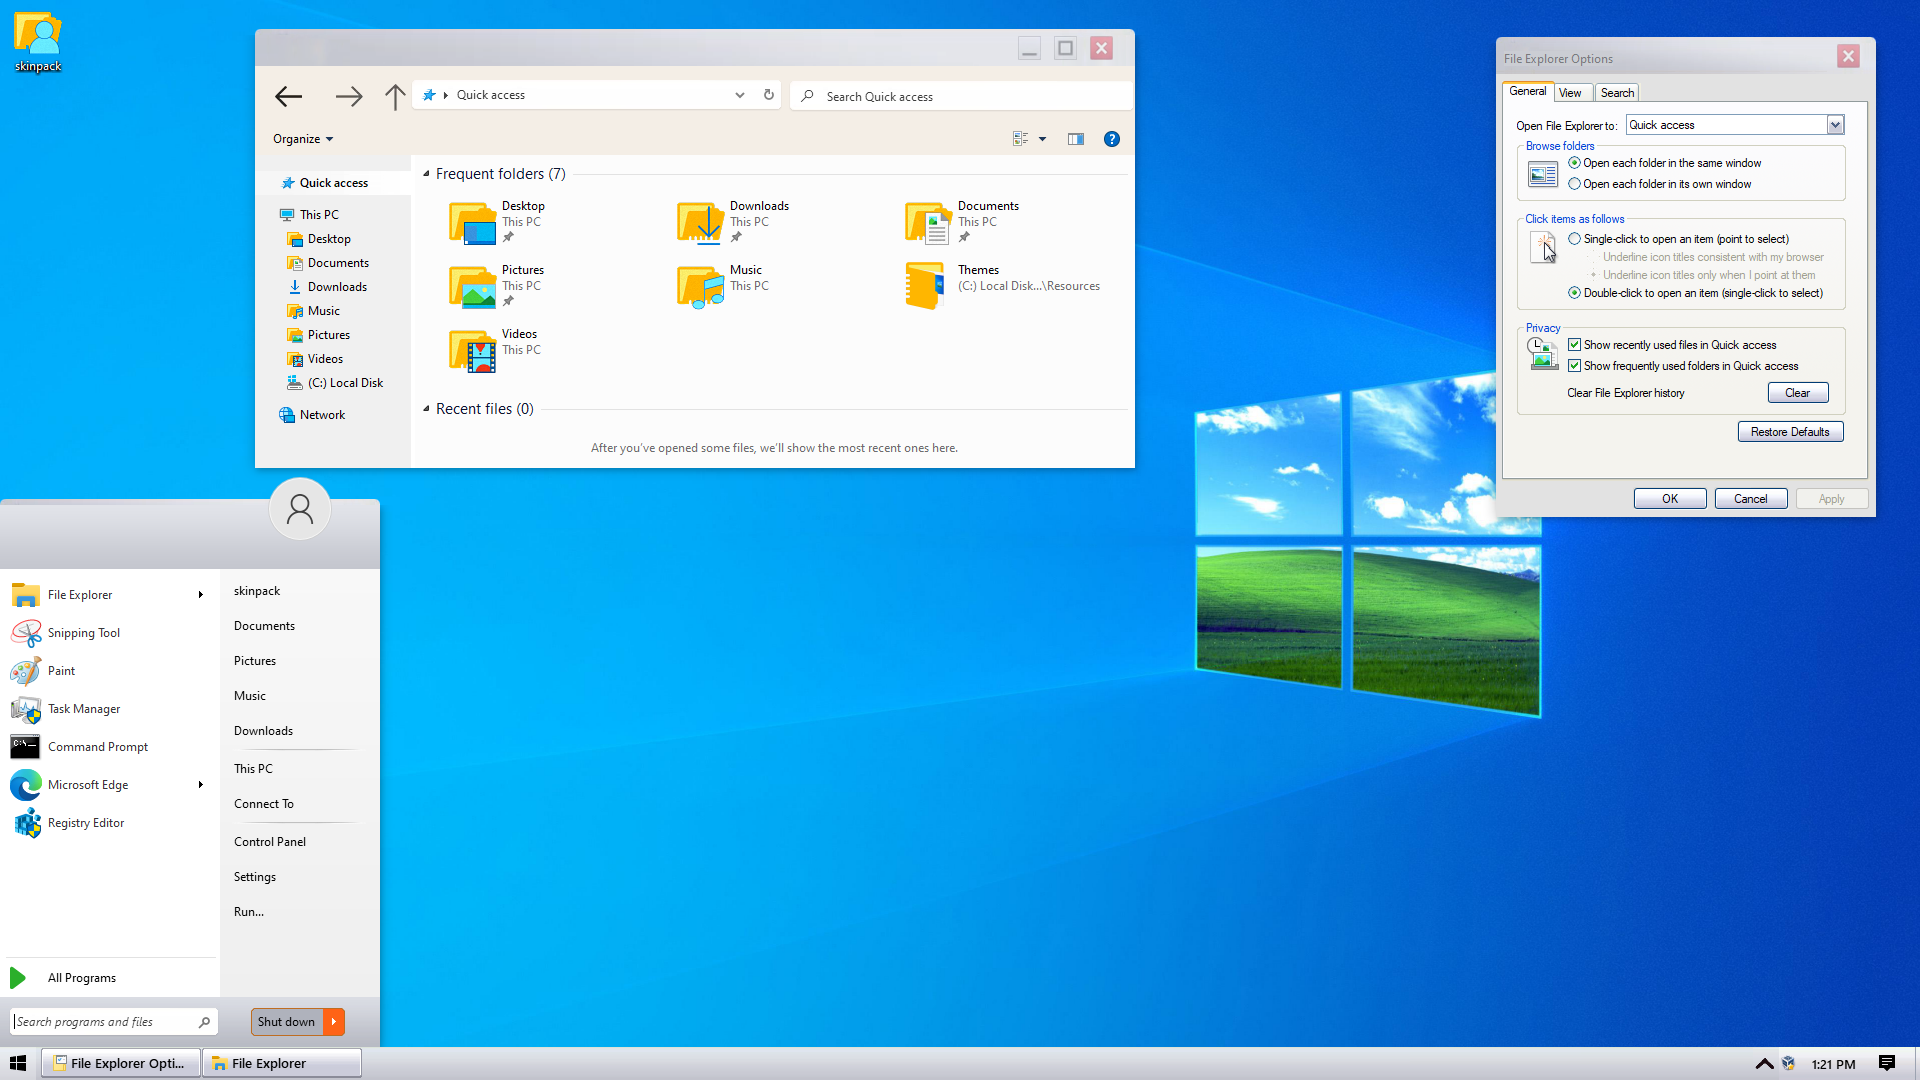The image size is (1920, 1080).
Task: Launch Registry Editor from Start menu
Action: click(x=86, y=823)
